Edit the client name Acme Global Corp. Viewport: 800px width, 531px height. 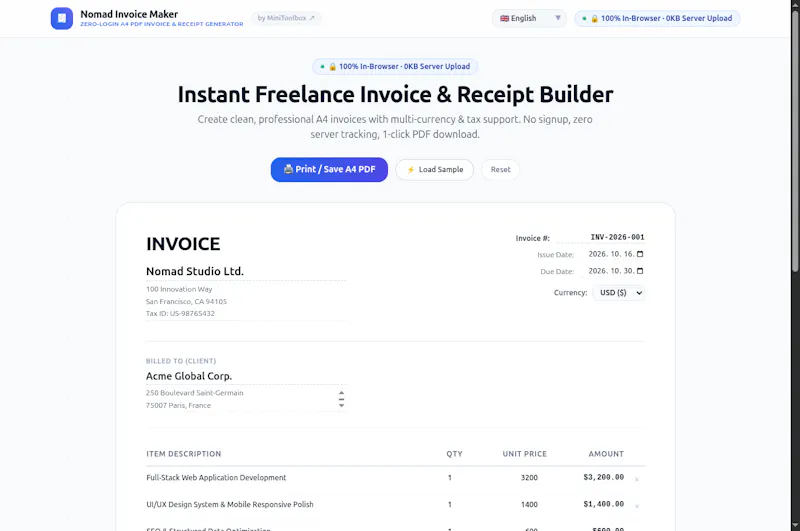246,376
